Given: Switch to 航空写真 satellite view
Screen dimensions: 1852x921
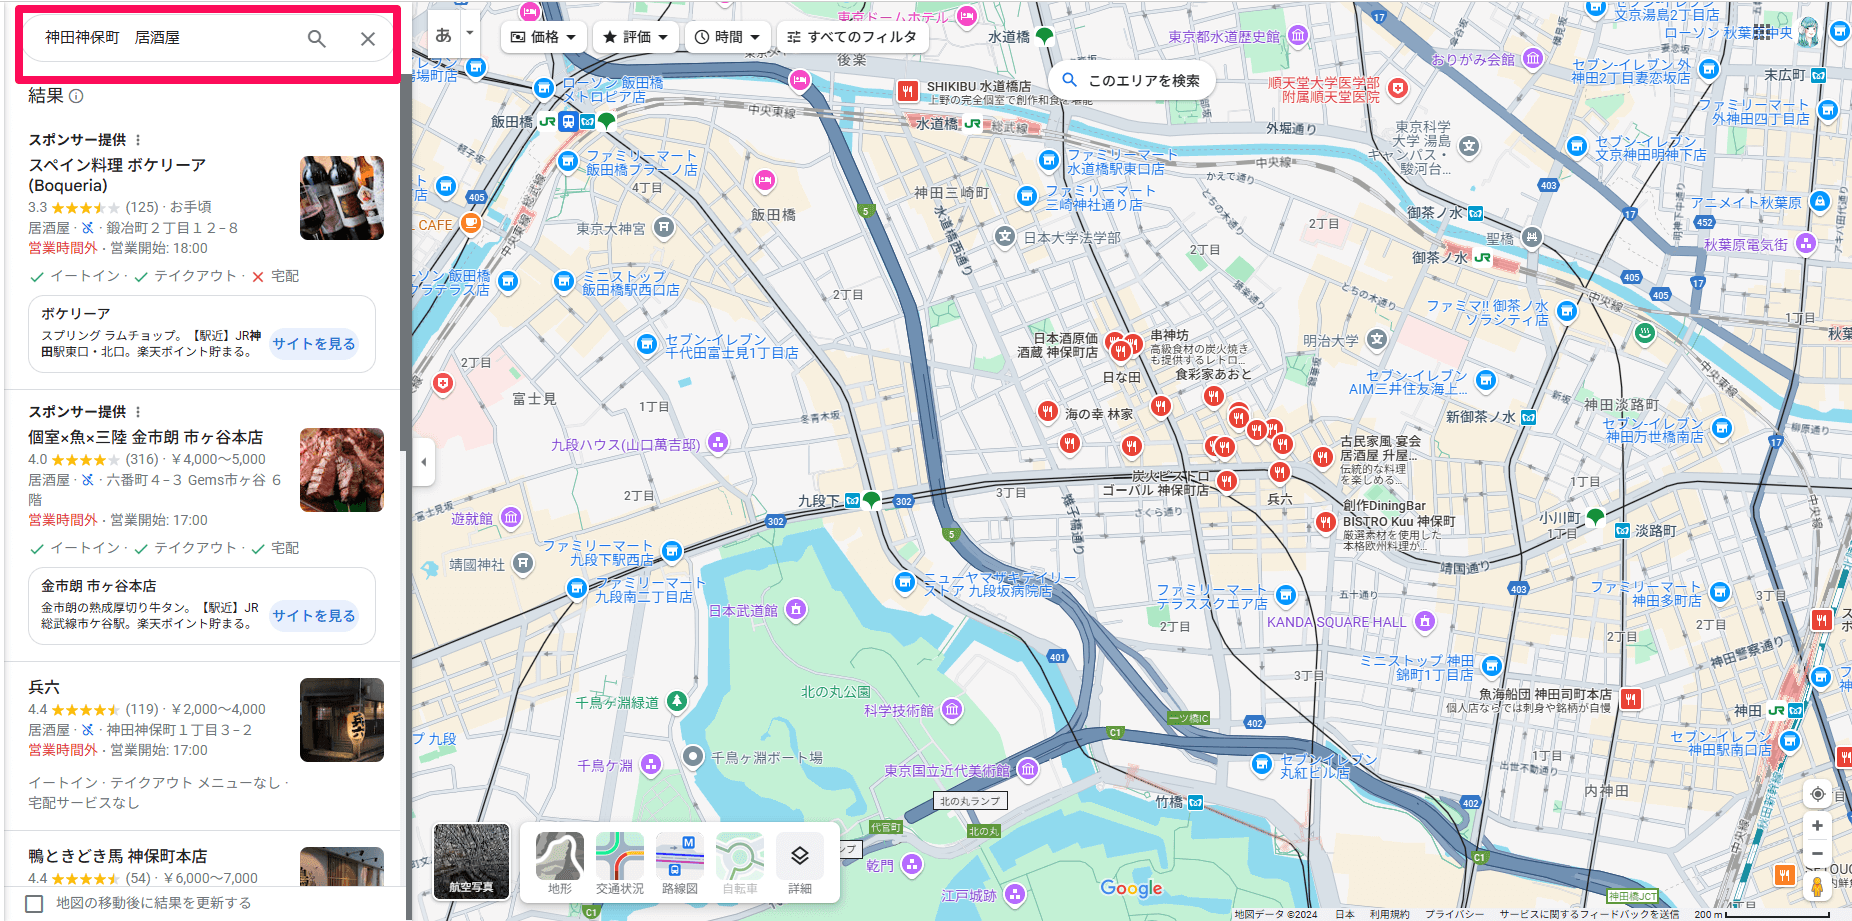Looking at the screenshot, I should tap(471, 861).
